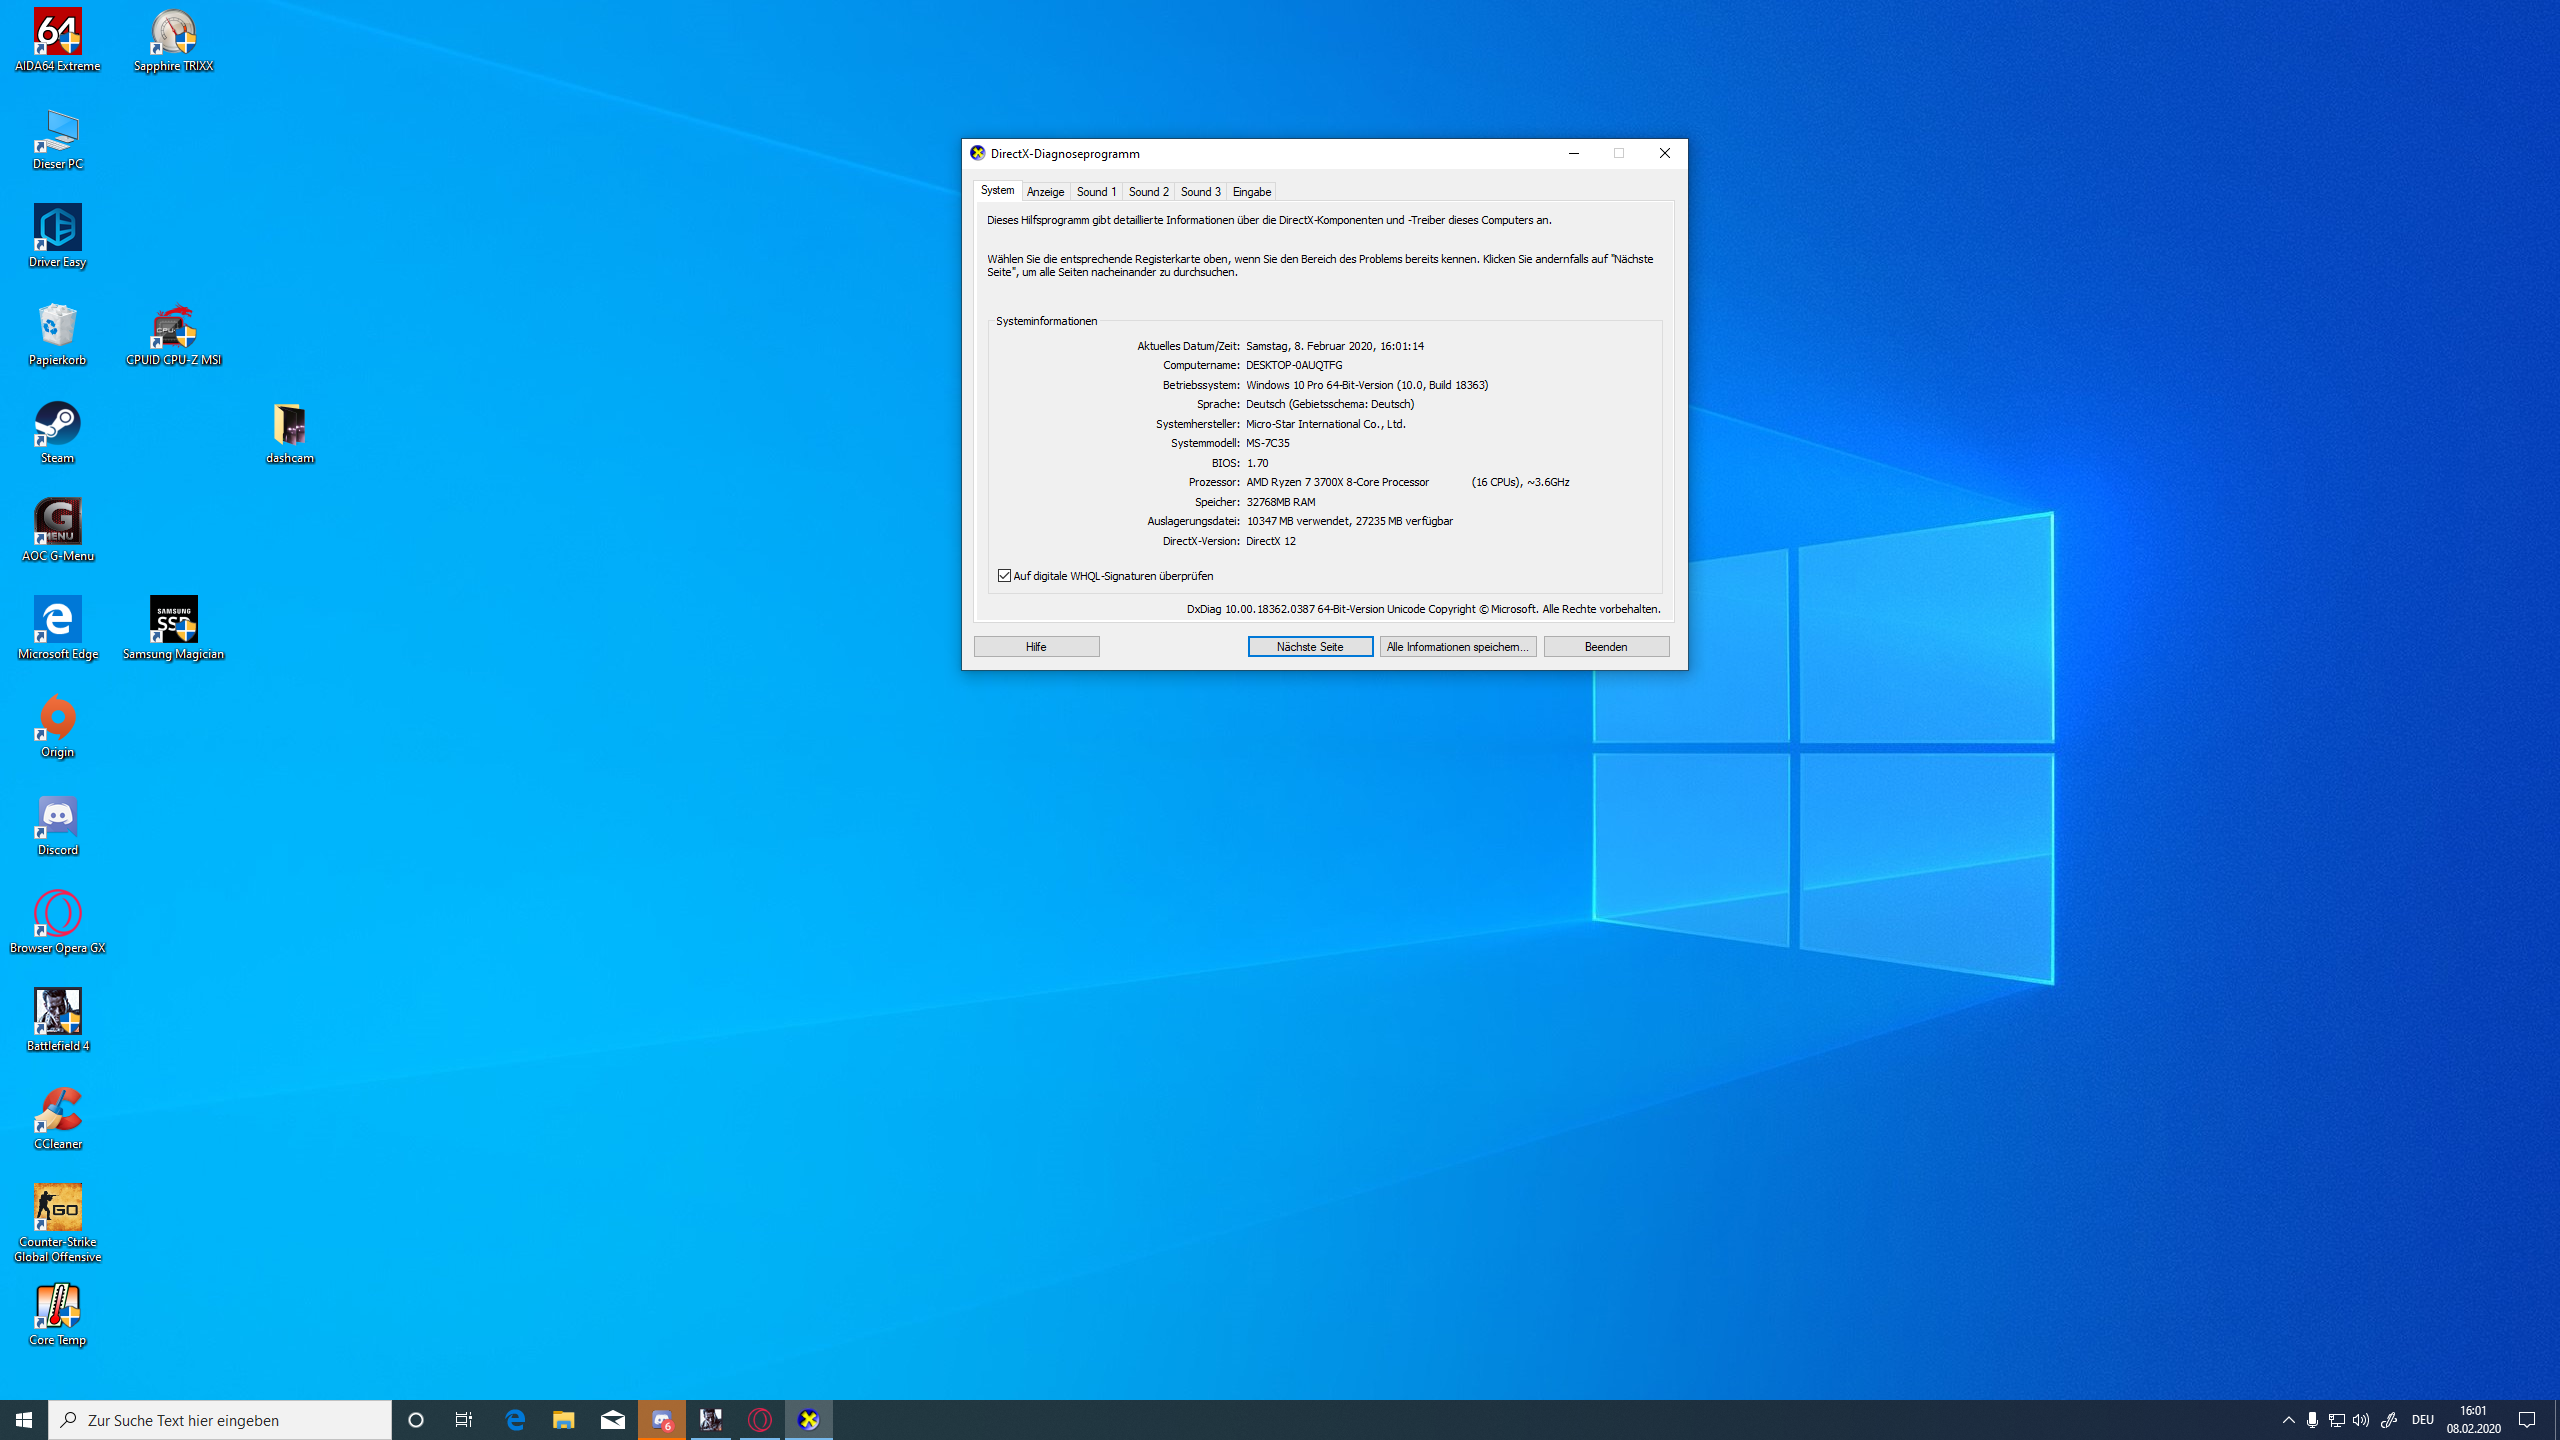Screen dimensions: 2560x1440
Task: Click Alle Informationen speichern button
Action: coord(1457,647)
